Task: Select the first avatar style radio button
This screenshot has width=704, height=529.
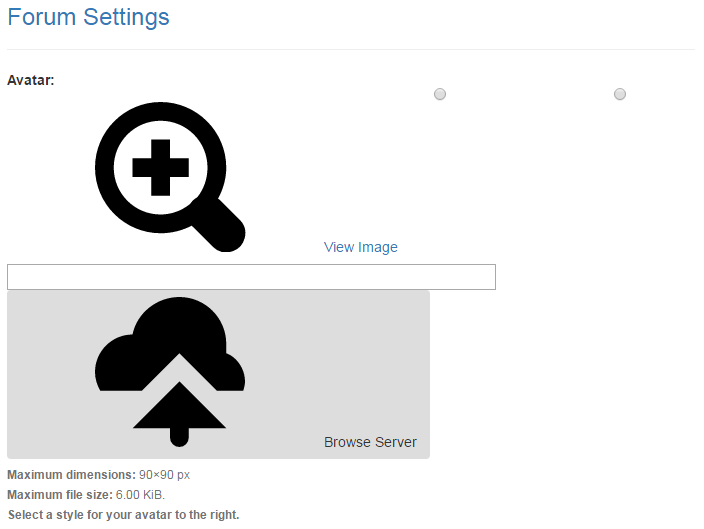Action: (440, 94)
